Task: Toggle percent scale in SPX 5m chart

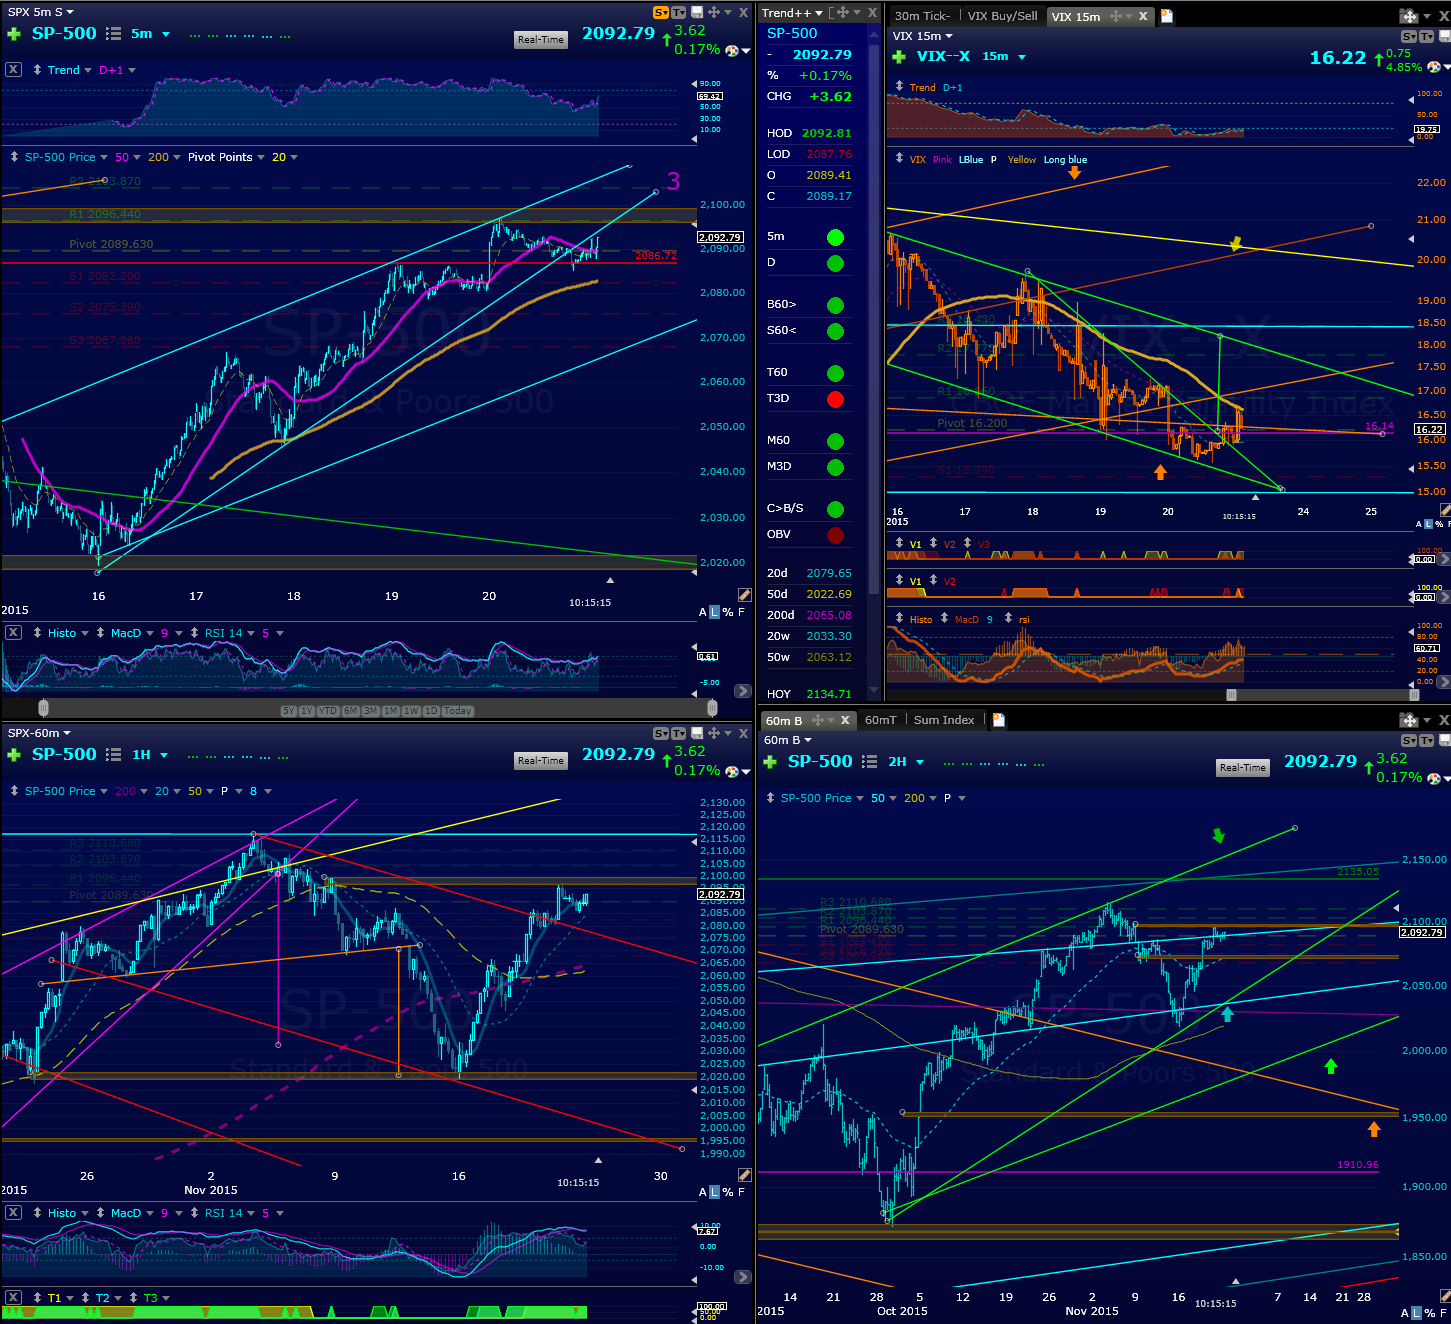Action: 727,612
